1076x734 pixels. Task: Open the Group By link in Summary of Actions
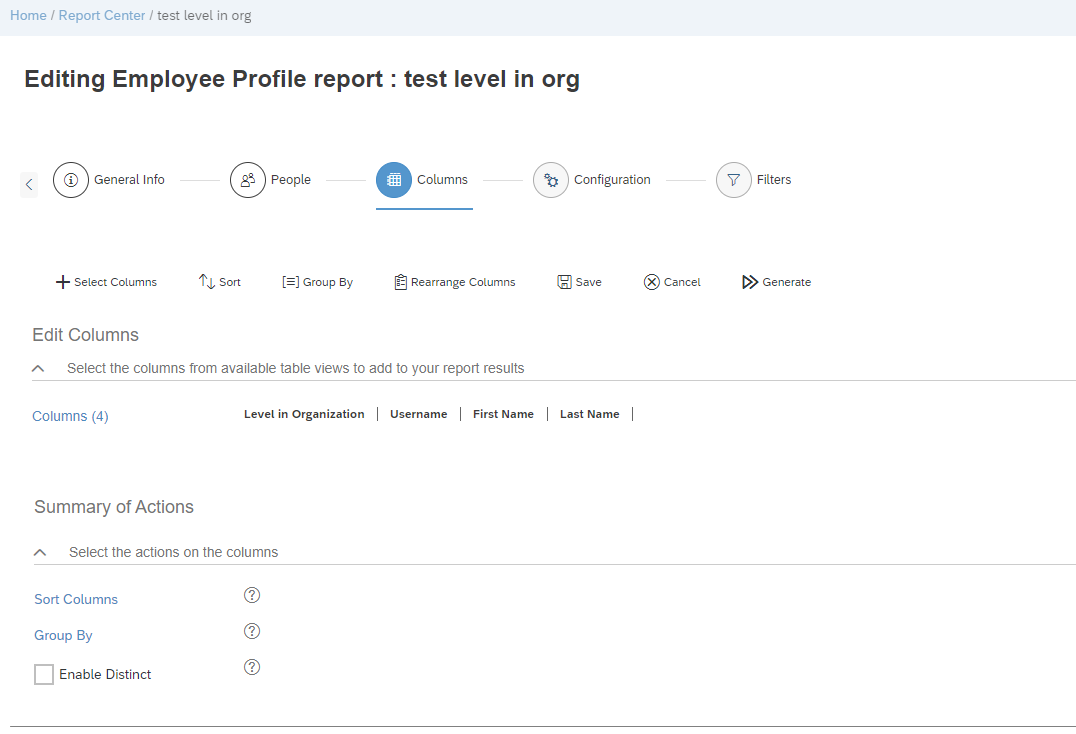[63, 635]
